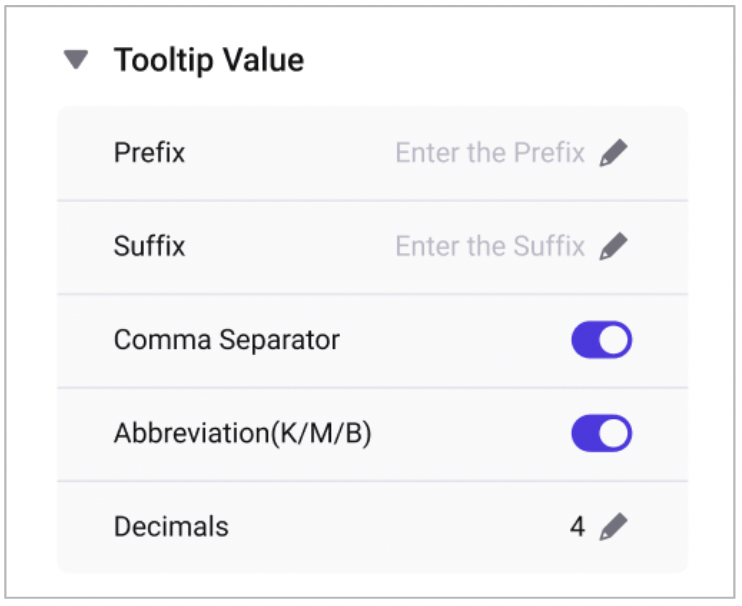Click the Abbreviation(K/M/B) label text
The image size is (742, 606).
click(x=243, y=434)
